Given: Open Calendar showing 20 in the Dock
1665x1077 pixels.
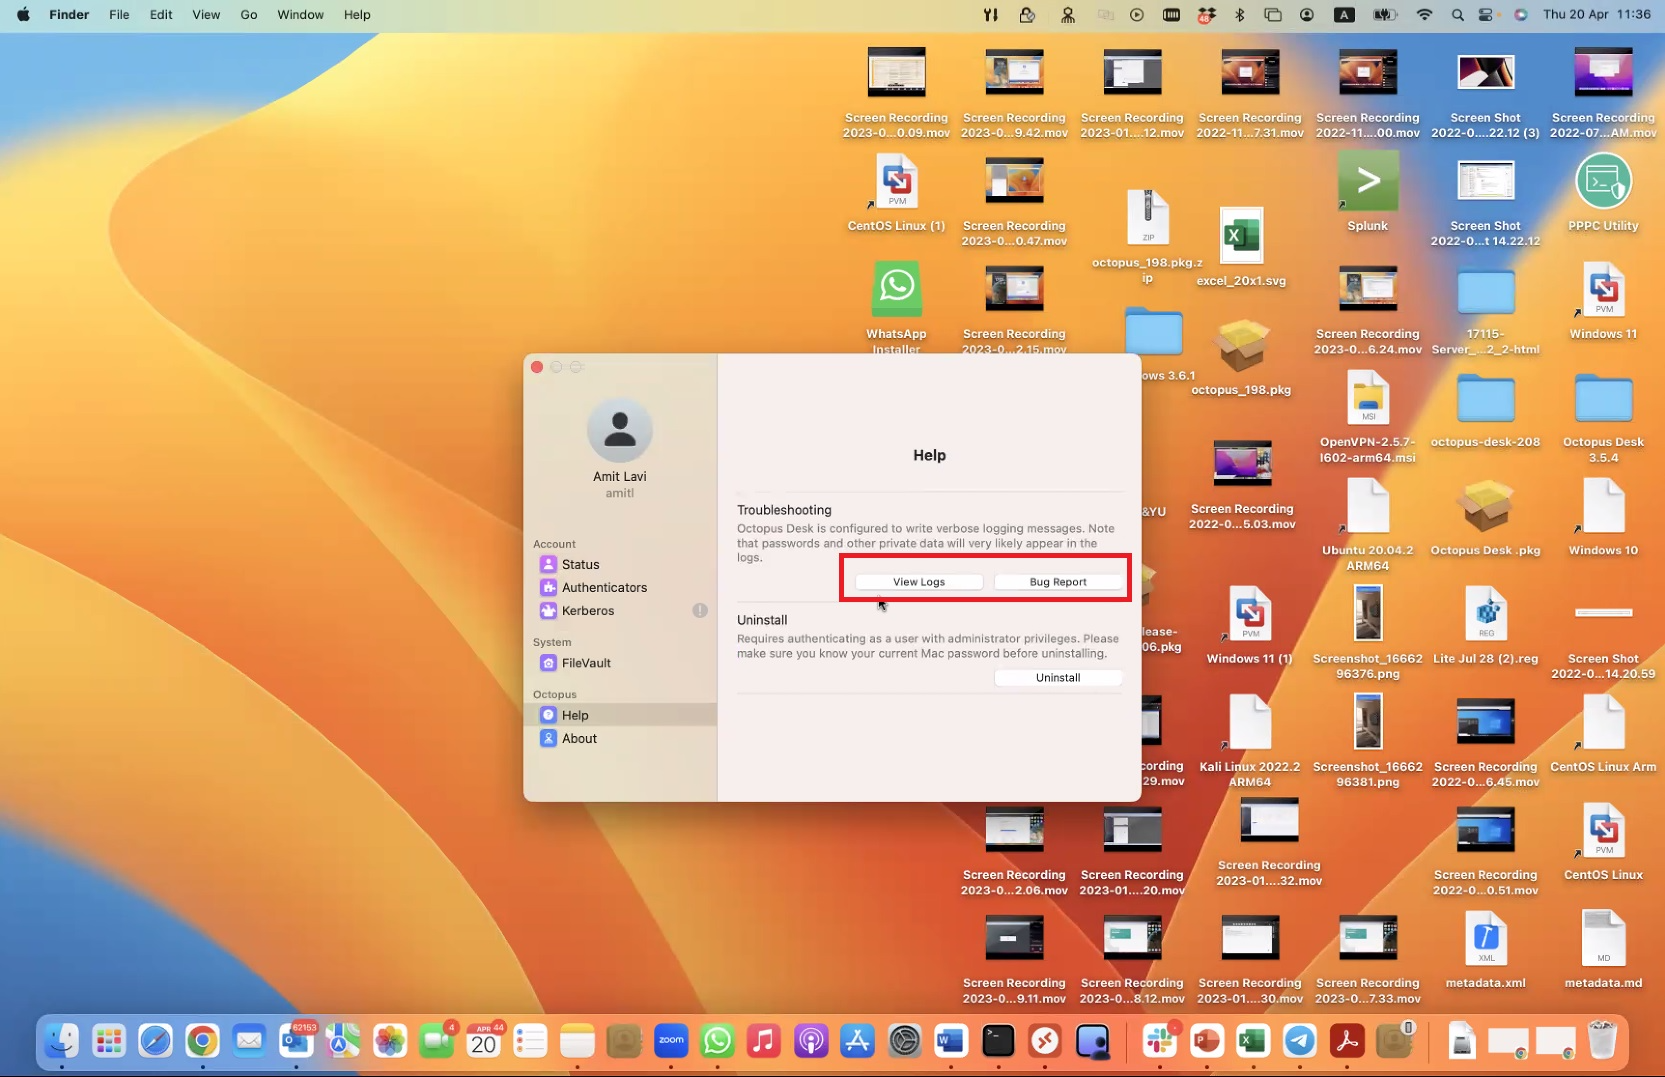Looking at the screenshot, I should [x=484, y=1041].
